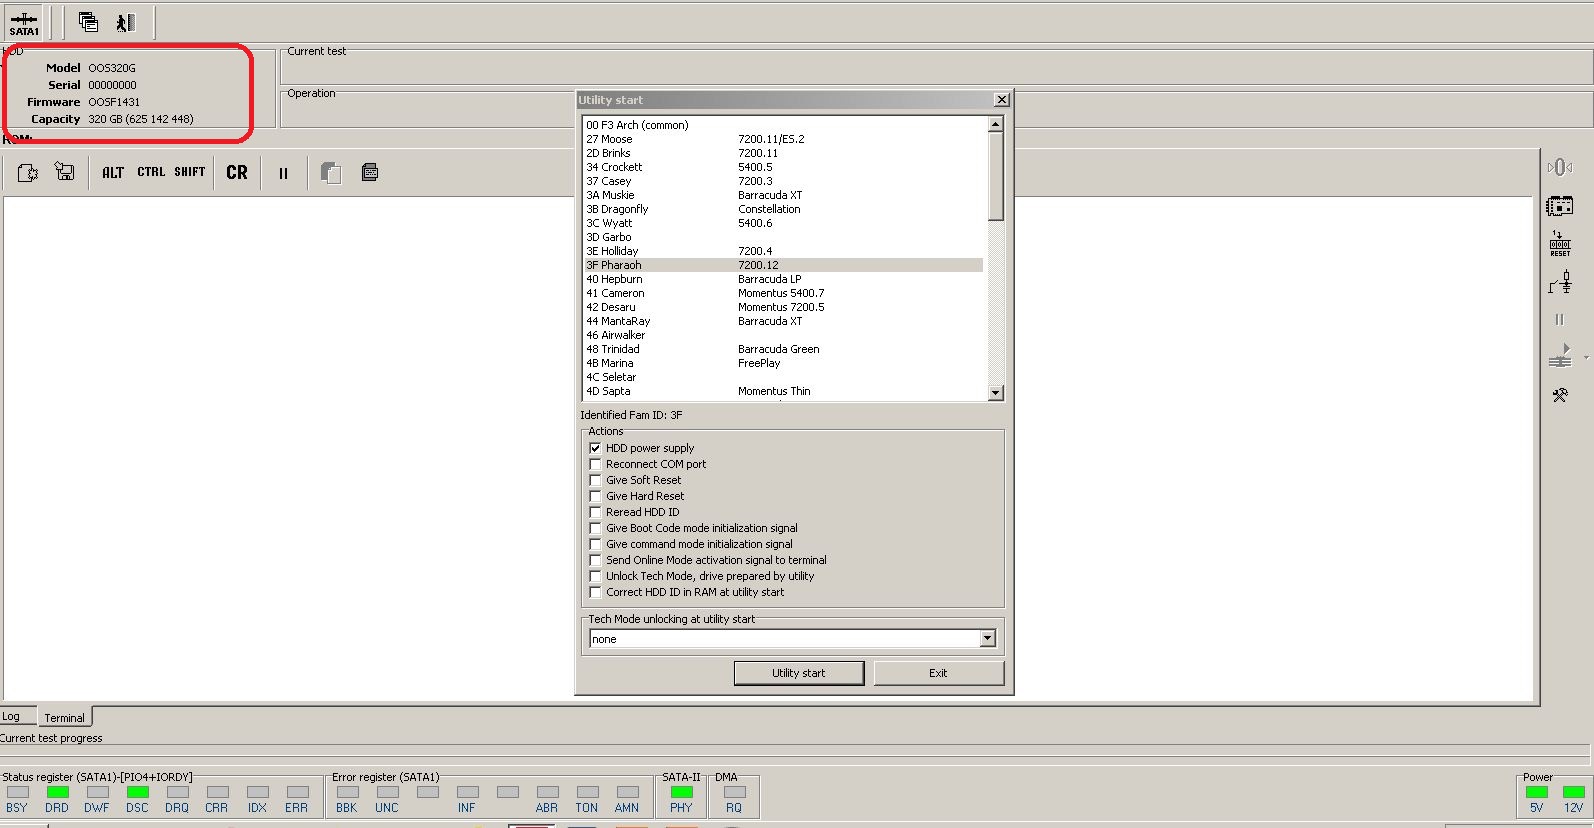The width and height of the screenshot is (1594, 828).
Task: Expand the small arrow beside the surface icon
Action: [x=1586, y=357]
